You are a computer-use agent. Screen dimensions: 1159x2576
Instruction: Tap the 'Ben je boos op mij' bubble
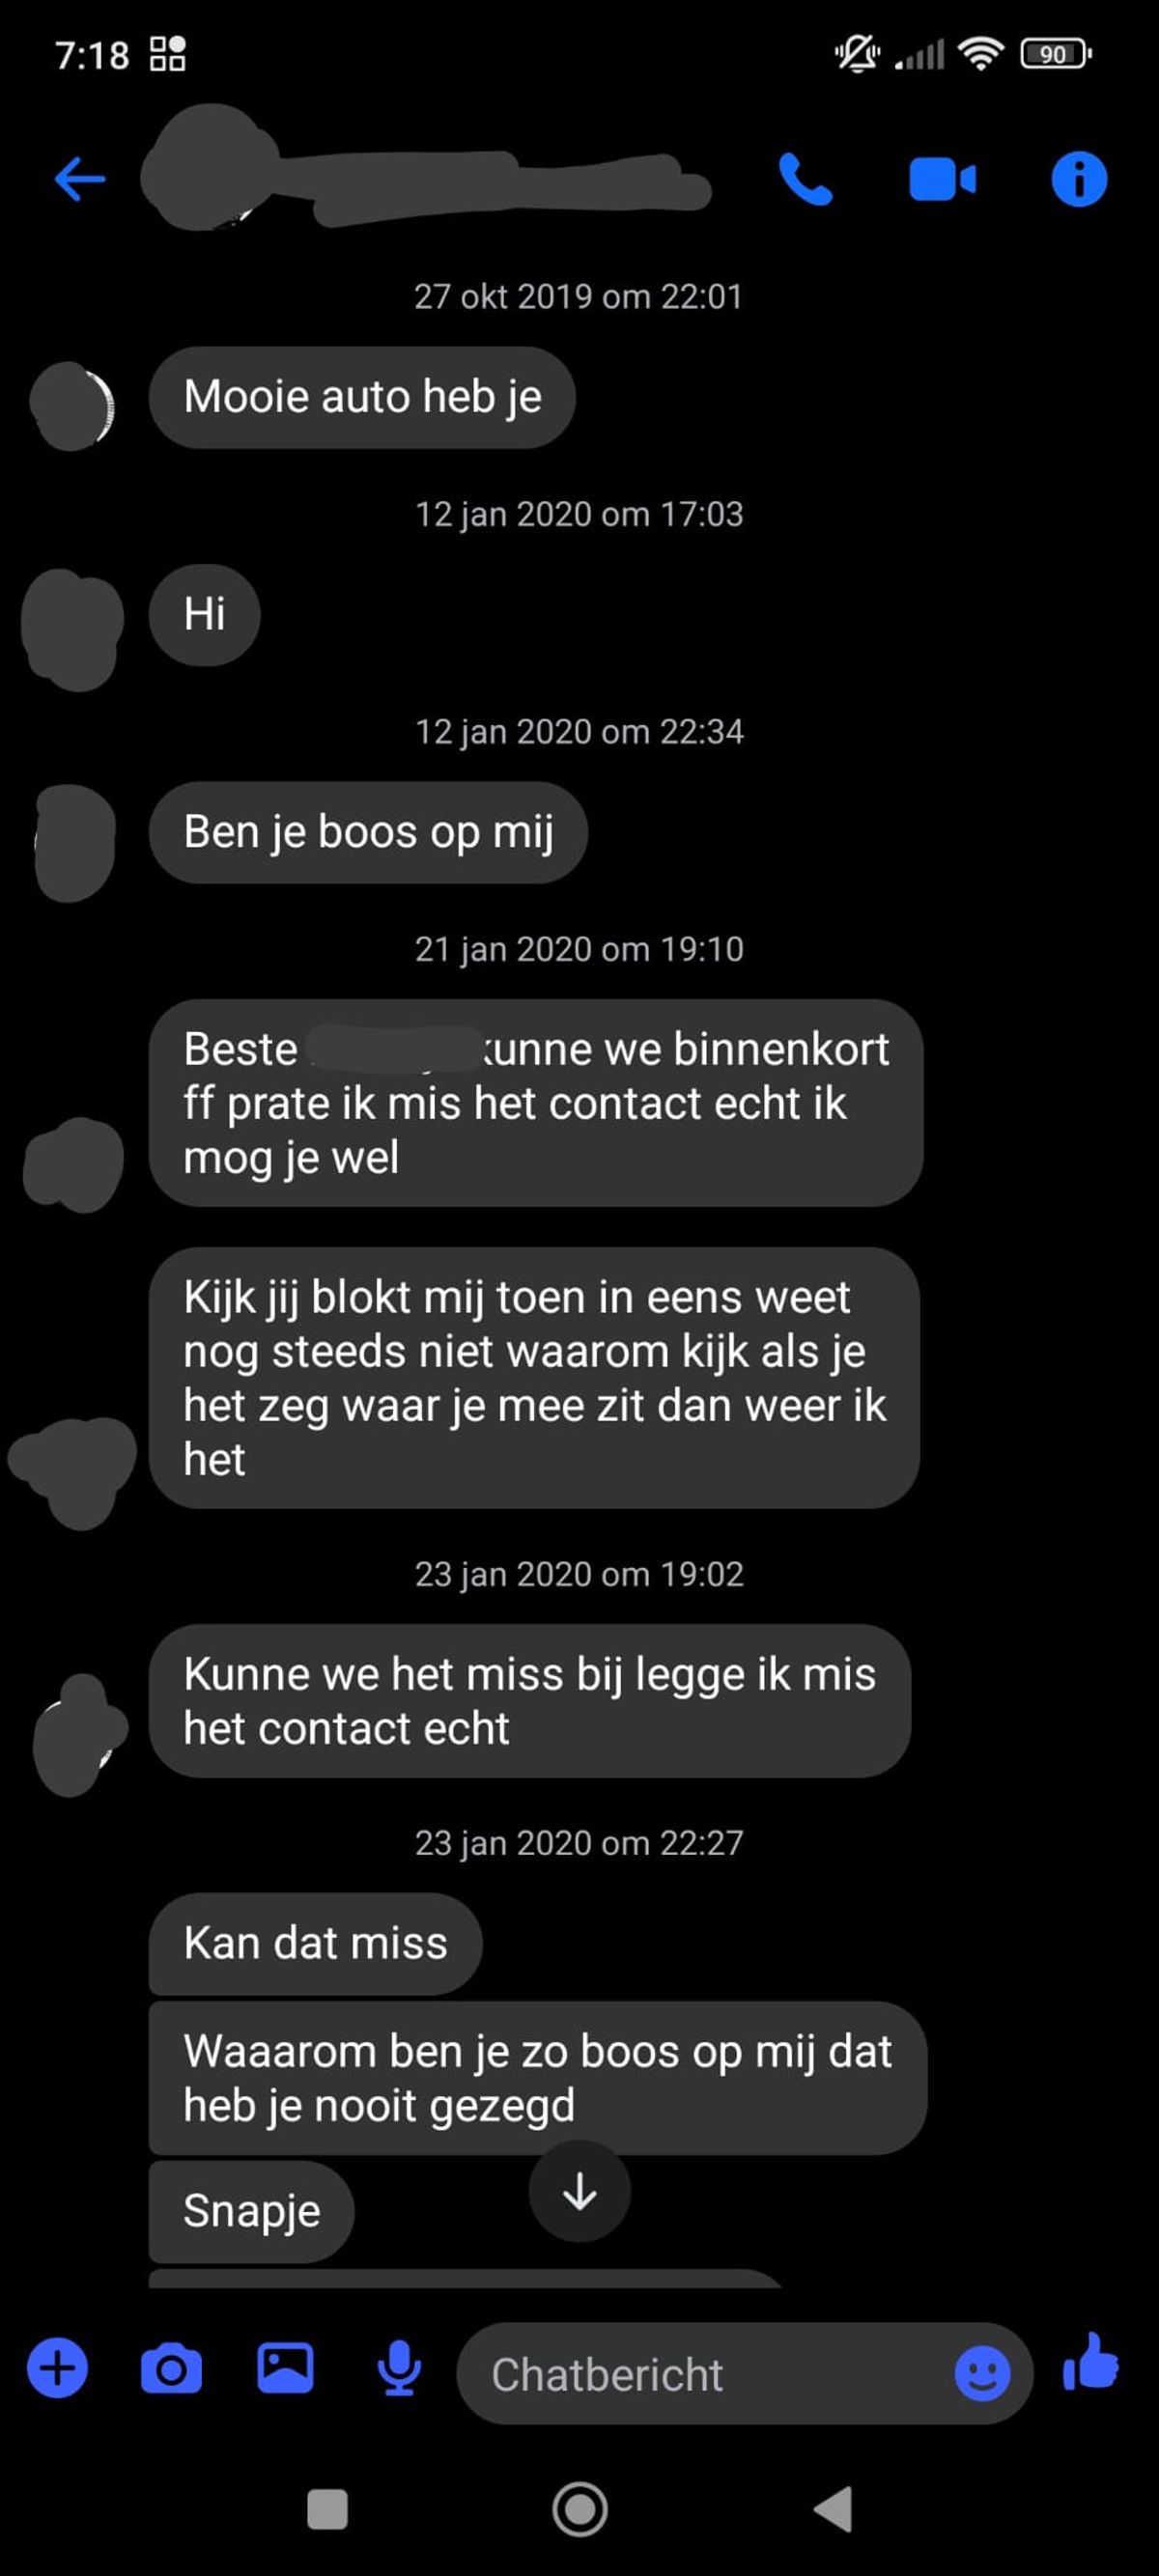click(368, 832)
